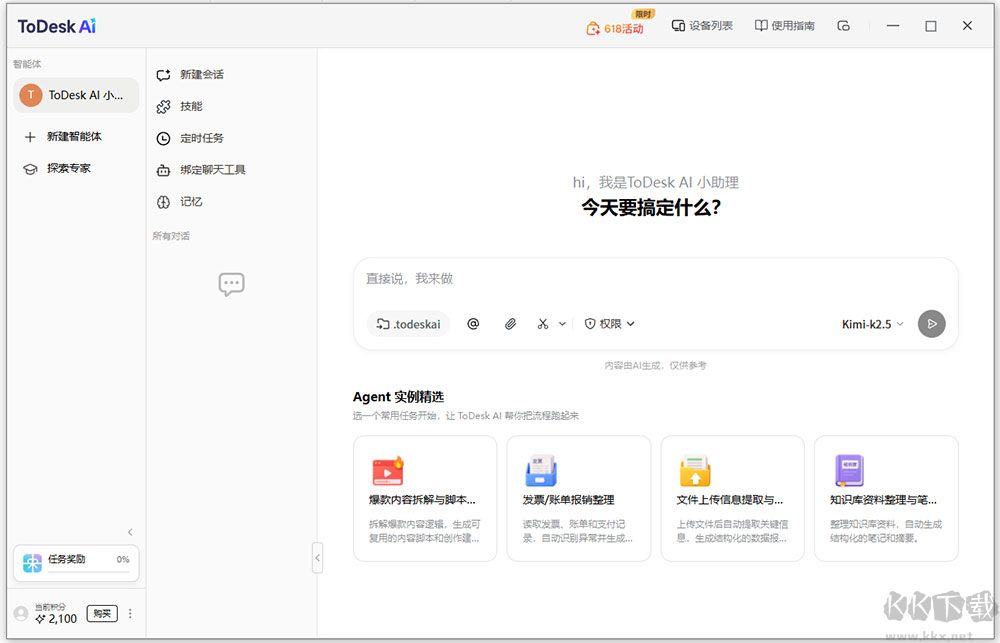Click the 智能体 section label
Screen dimensions: 1000x643
(x=27, y=64)
